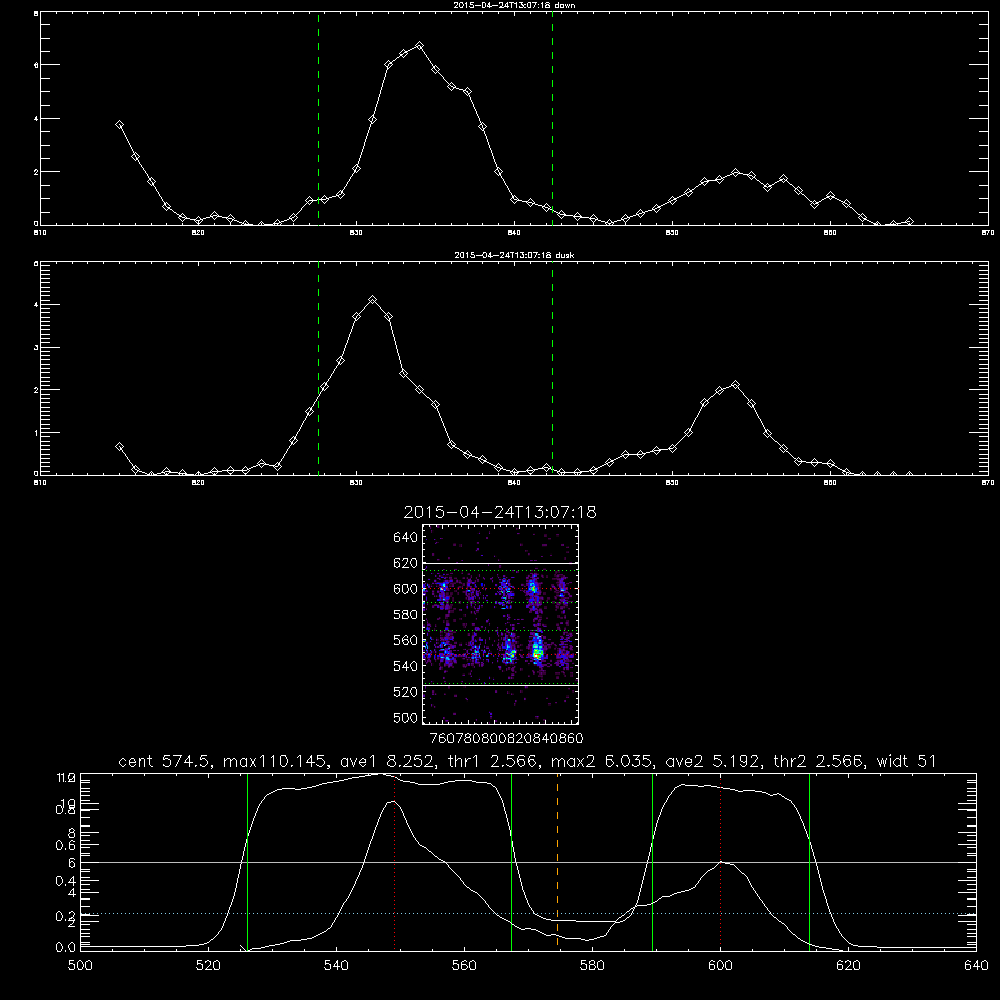Click the 520 x-axis label of bottom plot

pyautogui.click(x=208, y=966)
